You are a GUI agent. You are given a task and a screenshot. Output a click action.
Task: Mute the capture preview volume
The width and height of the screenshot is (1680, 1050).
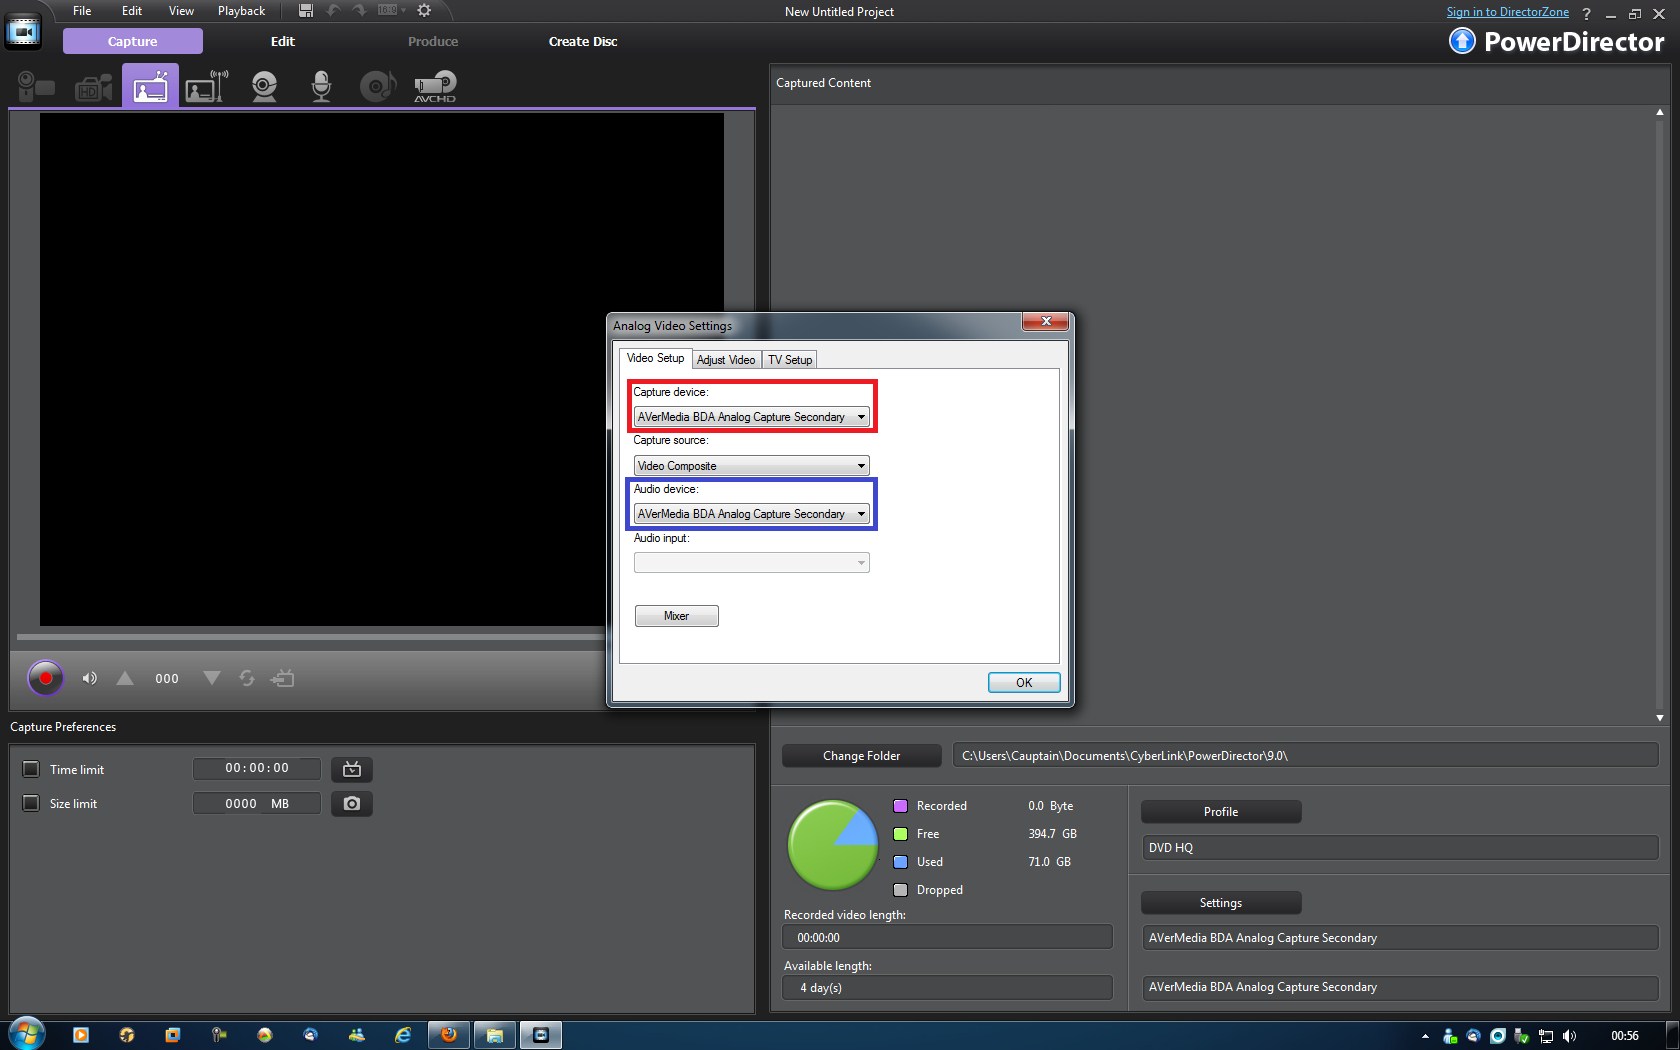pyautogui.click(x=90, y=678)
